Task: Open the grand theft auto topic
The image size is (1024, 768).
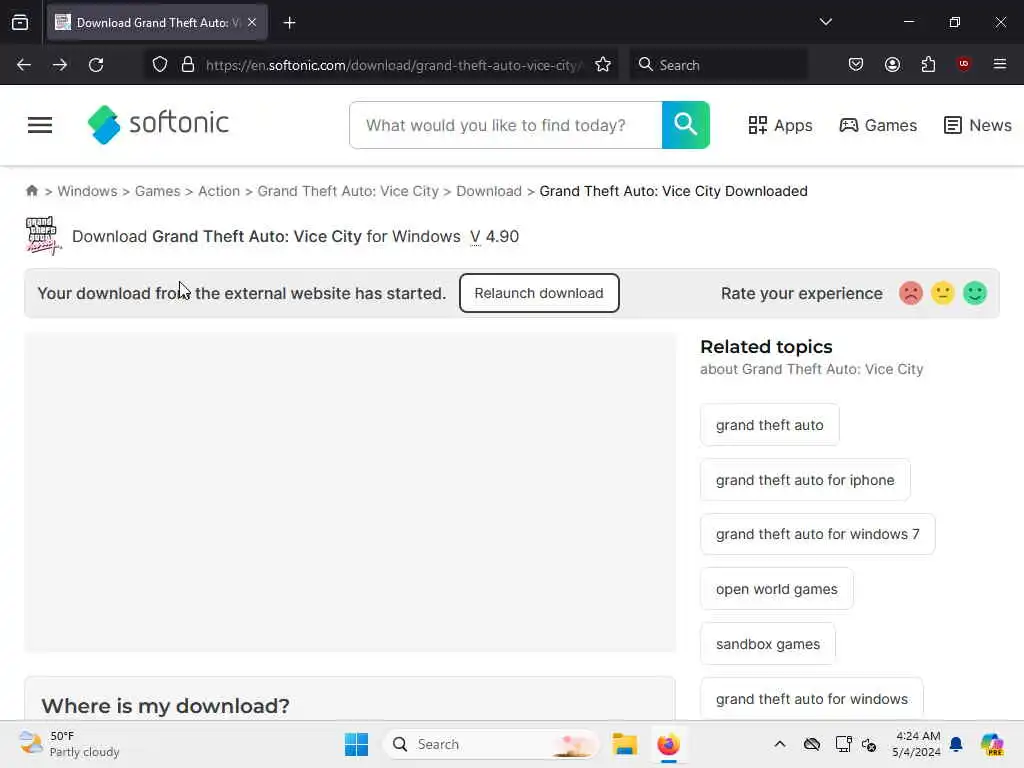Action: (x=769, y=425)
